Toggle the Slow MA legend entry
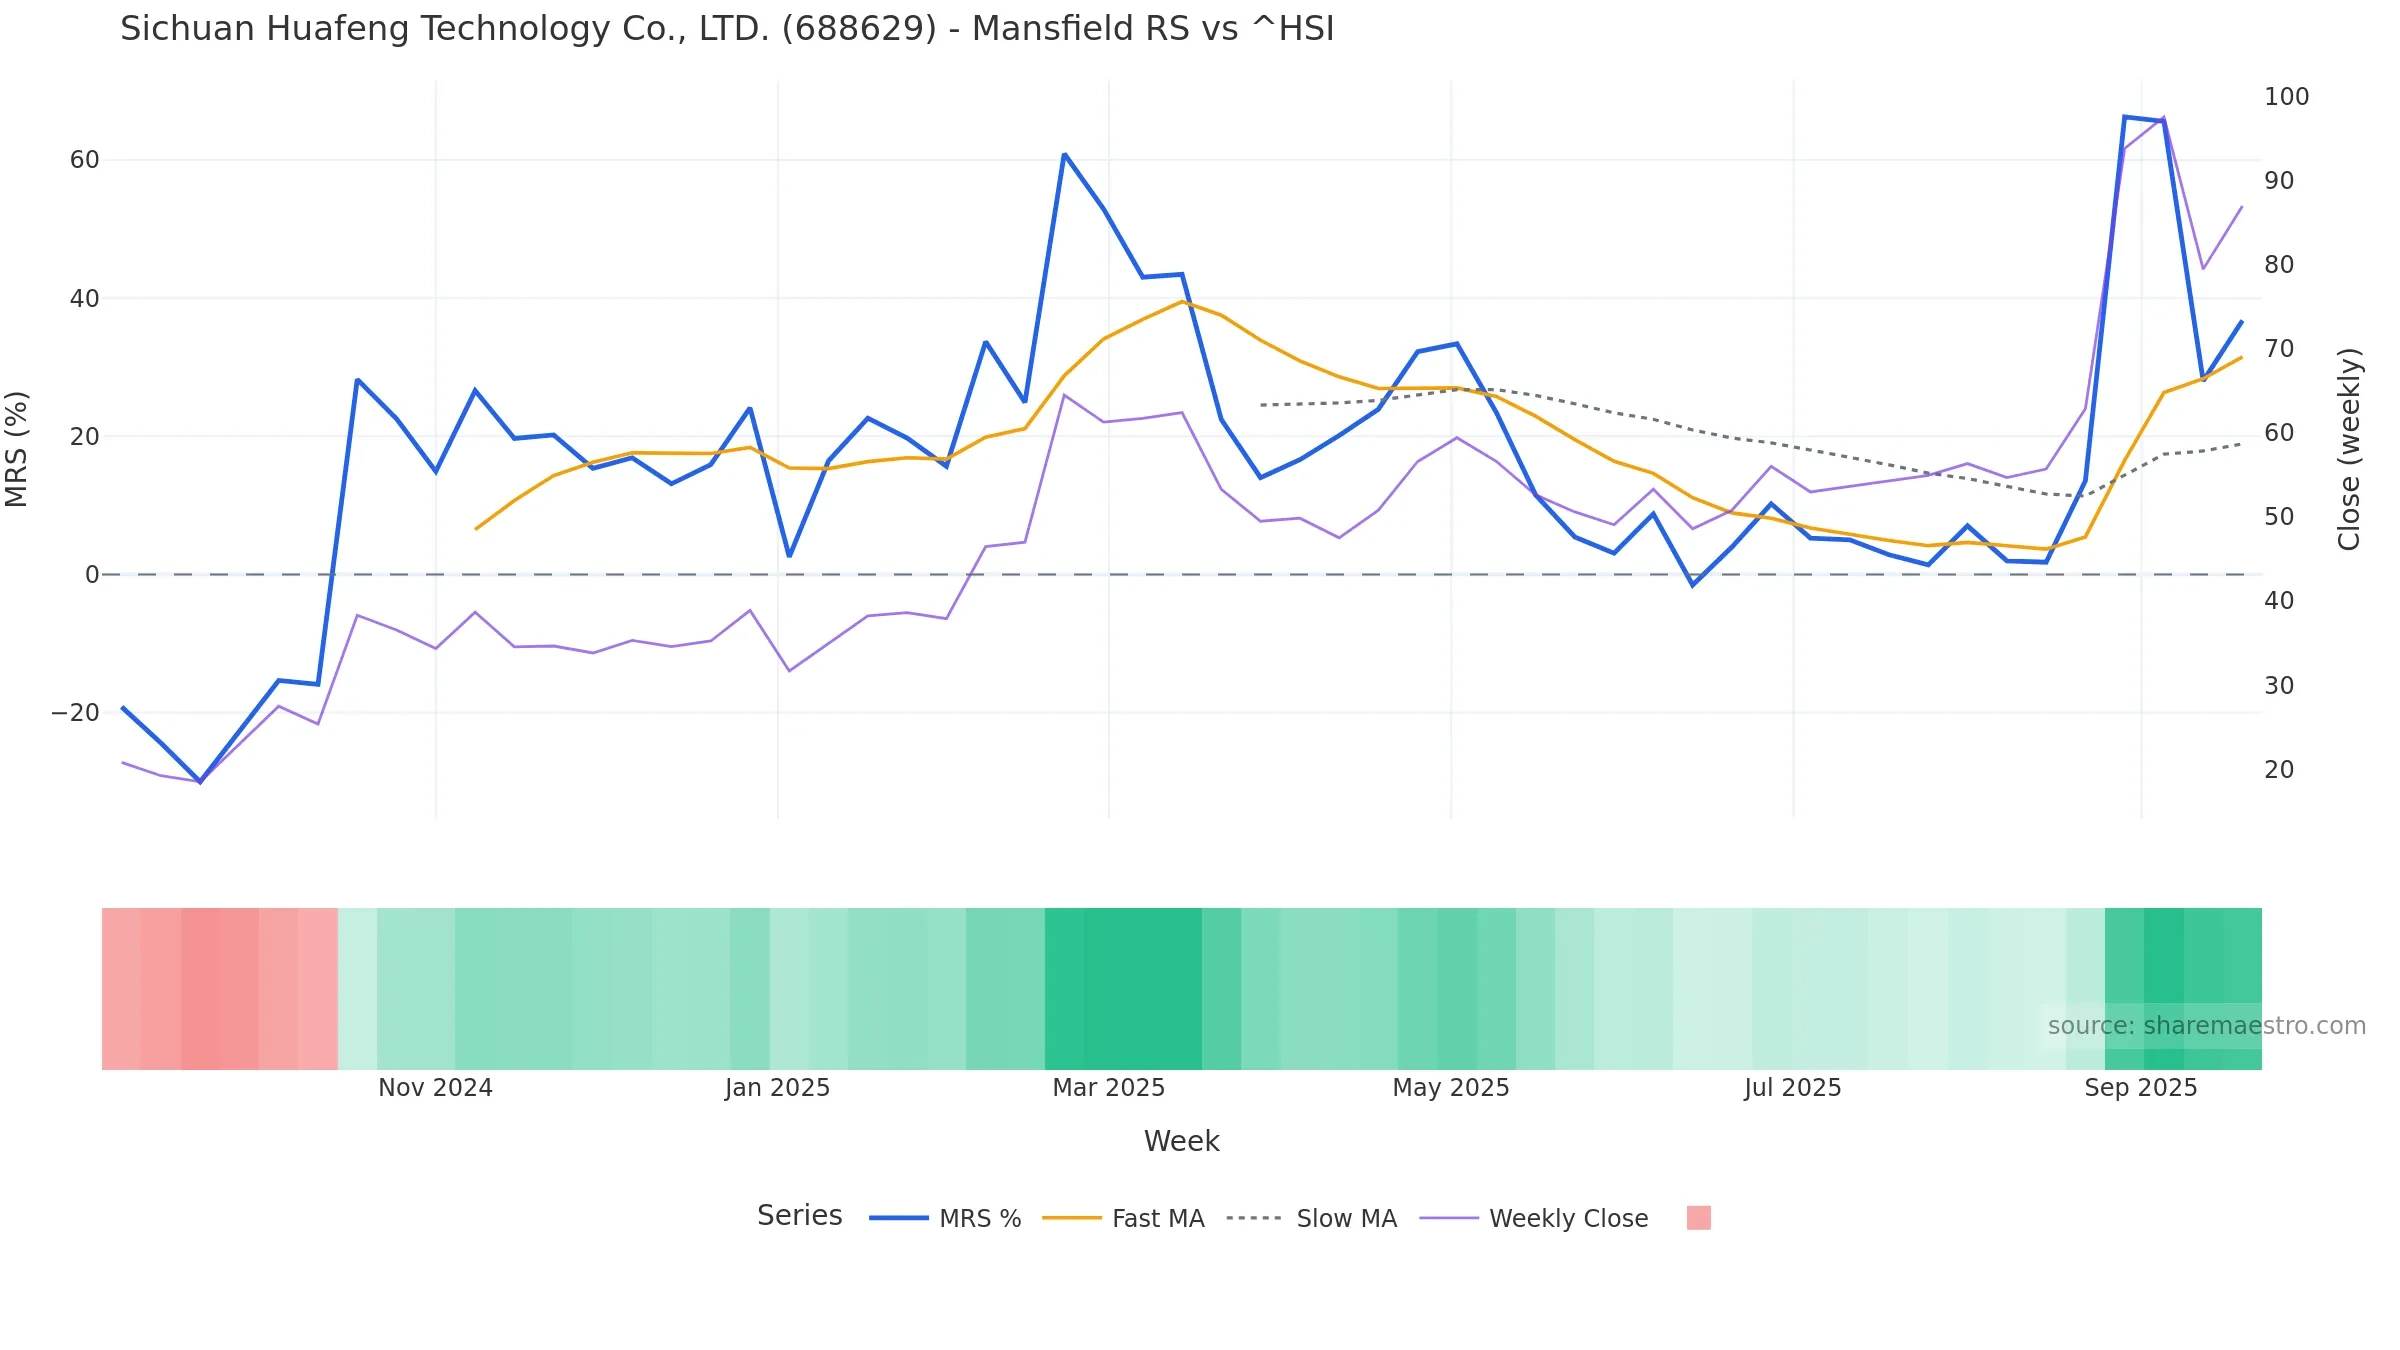 1311,1218
